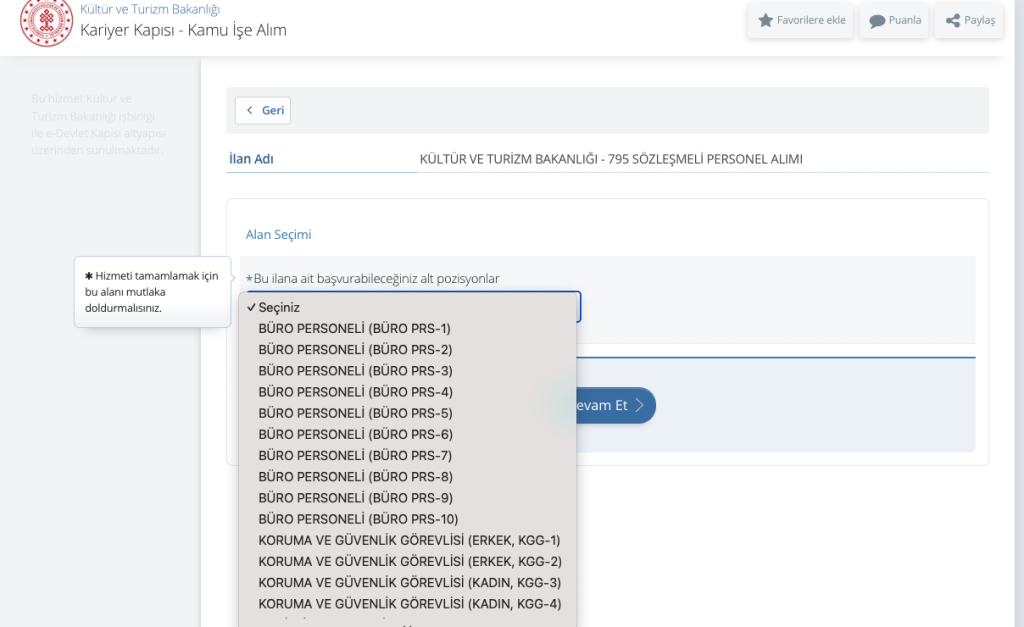The image size is (1024, 627).
Task: Go back using the Geri button
Action: (x=263, y=110)
